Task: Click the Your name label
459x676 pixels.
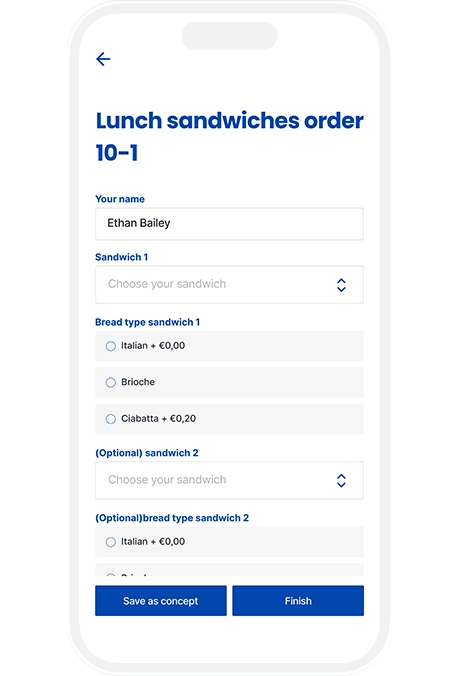Action: [x=120, y=199]
